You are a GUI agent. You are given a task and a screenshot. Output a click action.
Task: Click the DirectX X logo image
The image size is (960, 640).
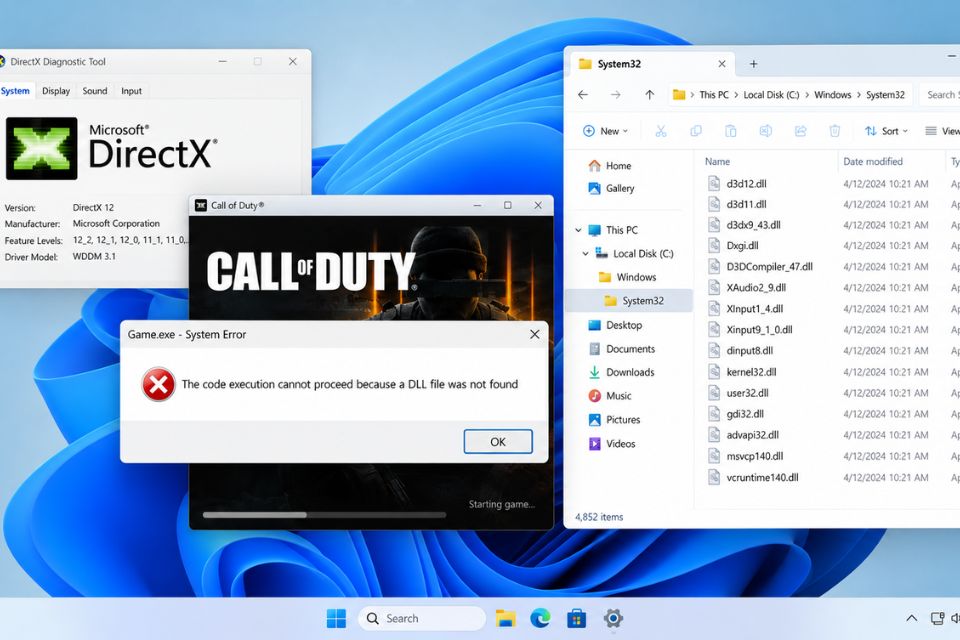pos(42,149)
